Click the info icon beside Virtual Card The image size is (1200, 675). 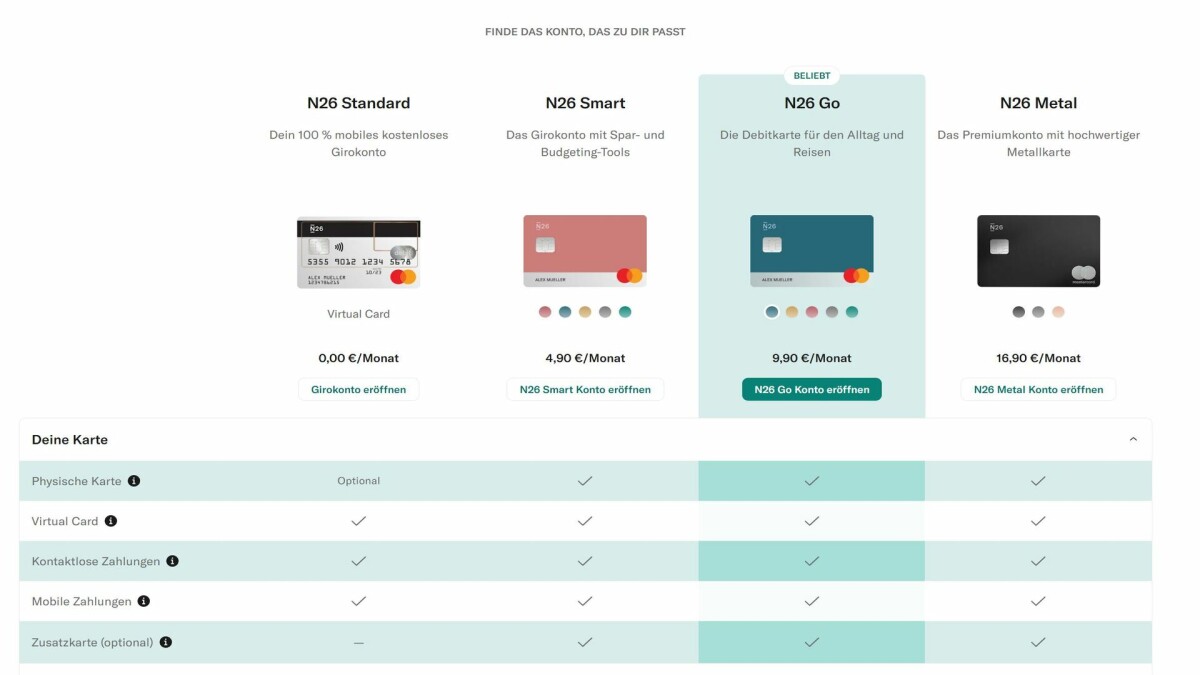click(111, 520)
